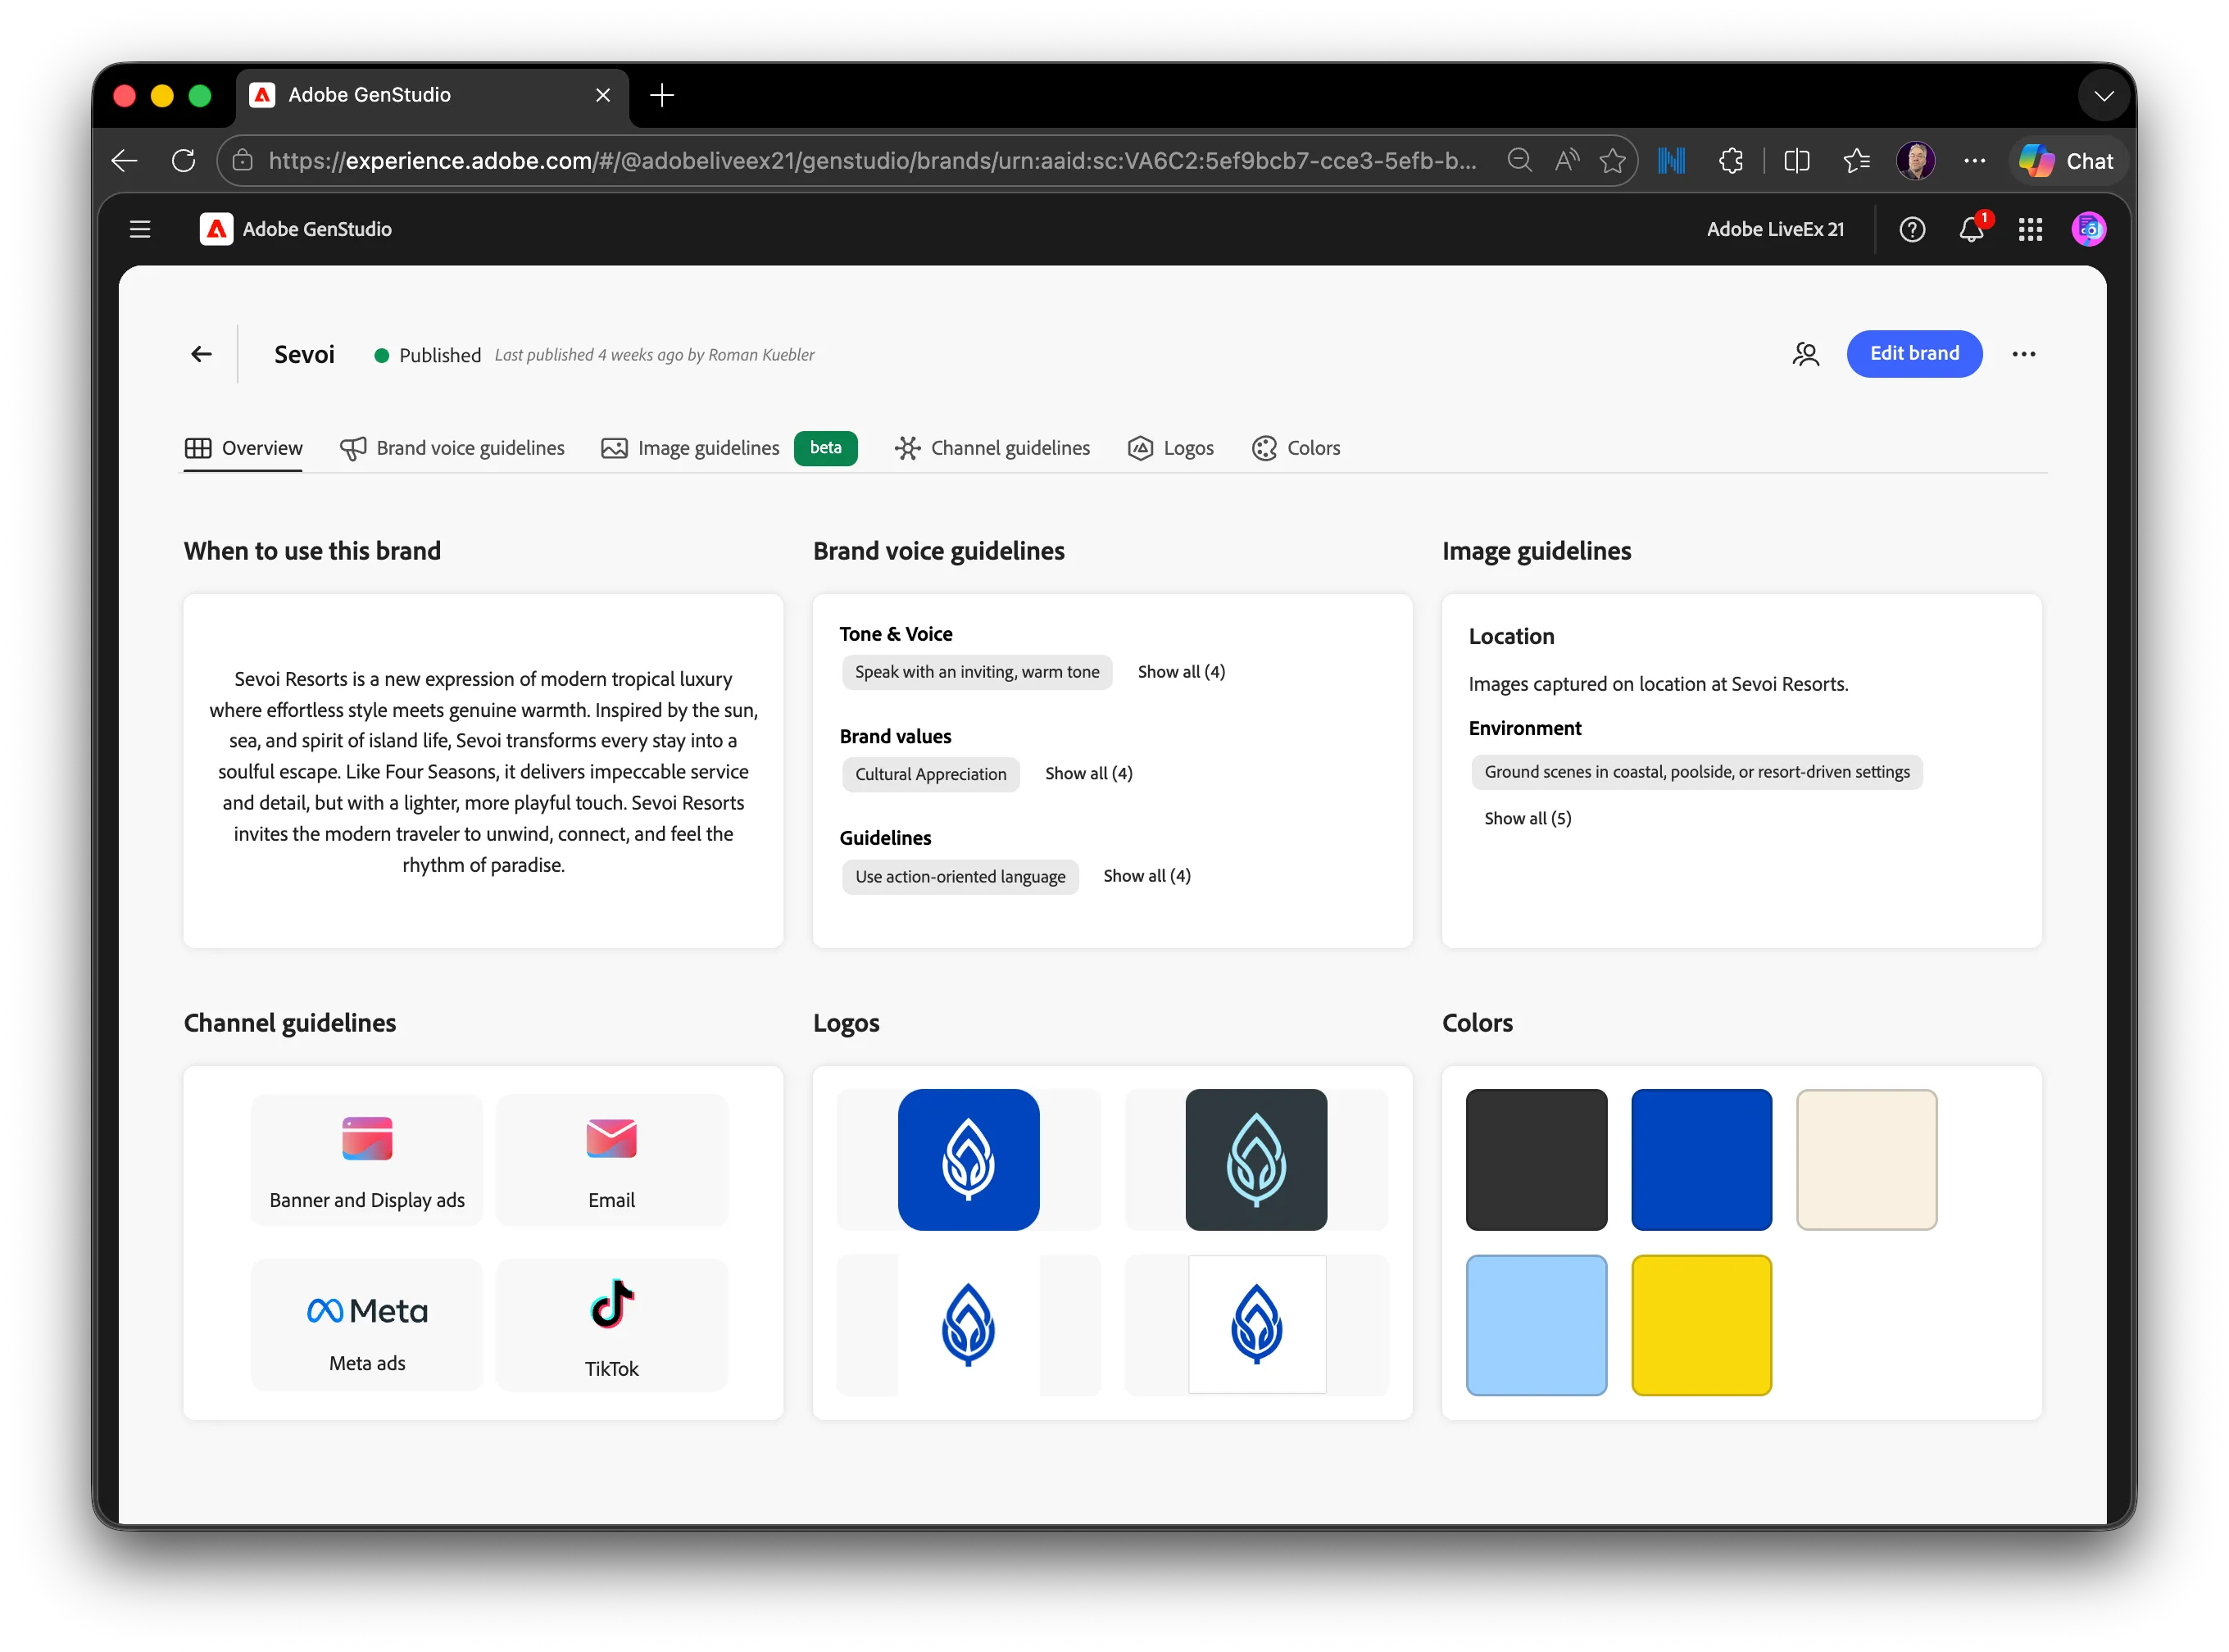Show all 4 Brand values
The image size is (2229, 1652).
coord(1088,774)
